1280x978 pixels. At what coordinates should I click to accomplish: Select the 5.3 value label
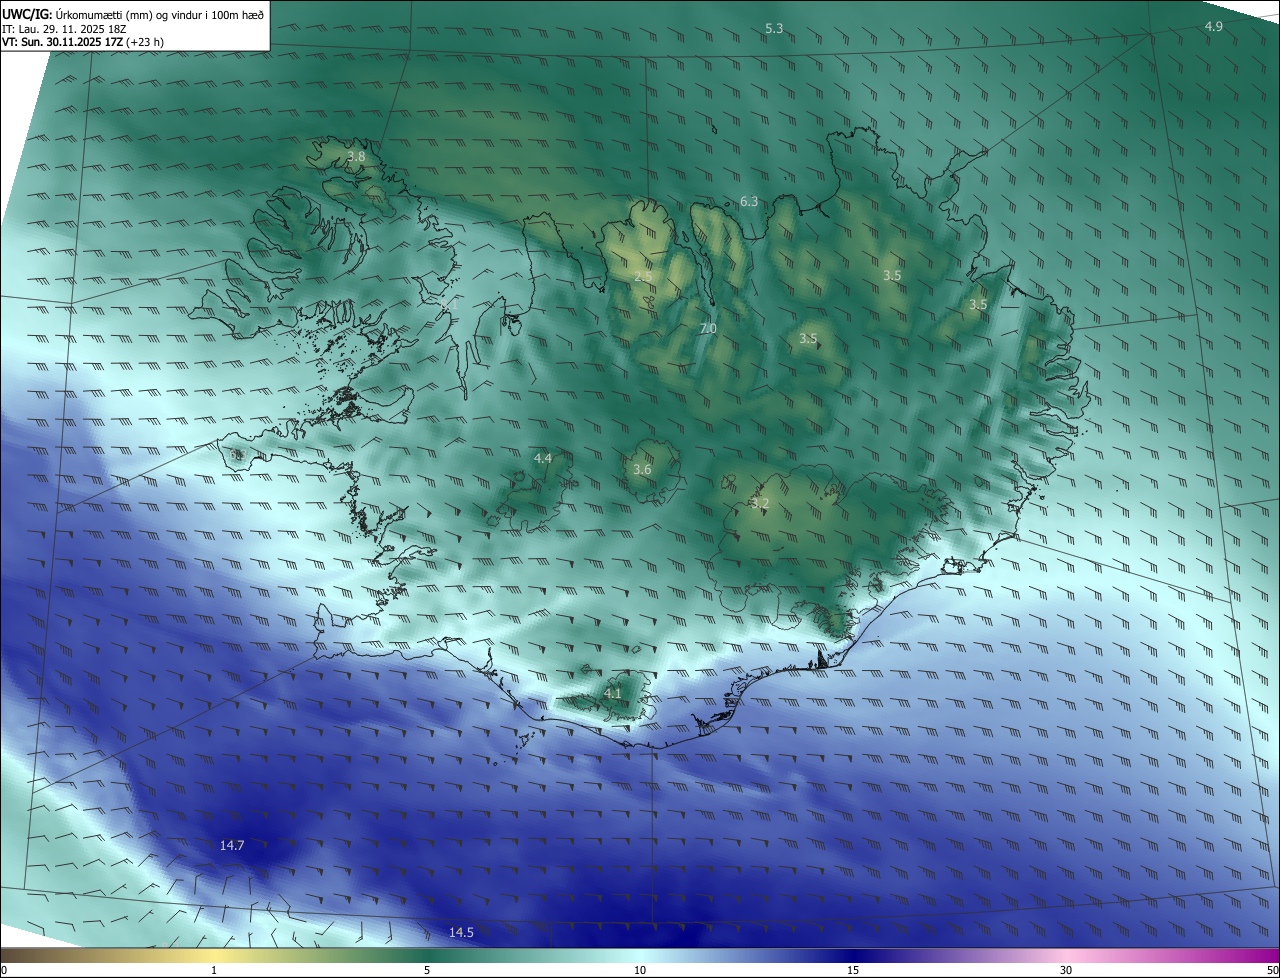coord(774,29)
